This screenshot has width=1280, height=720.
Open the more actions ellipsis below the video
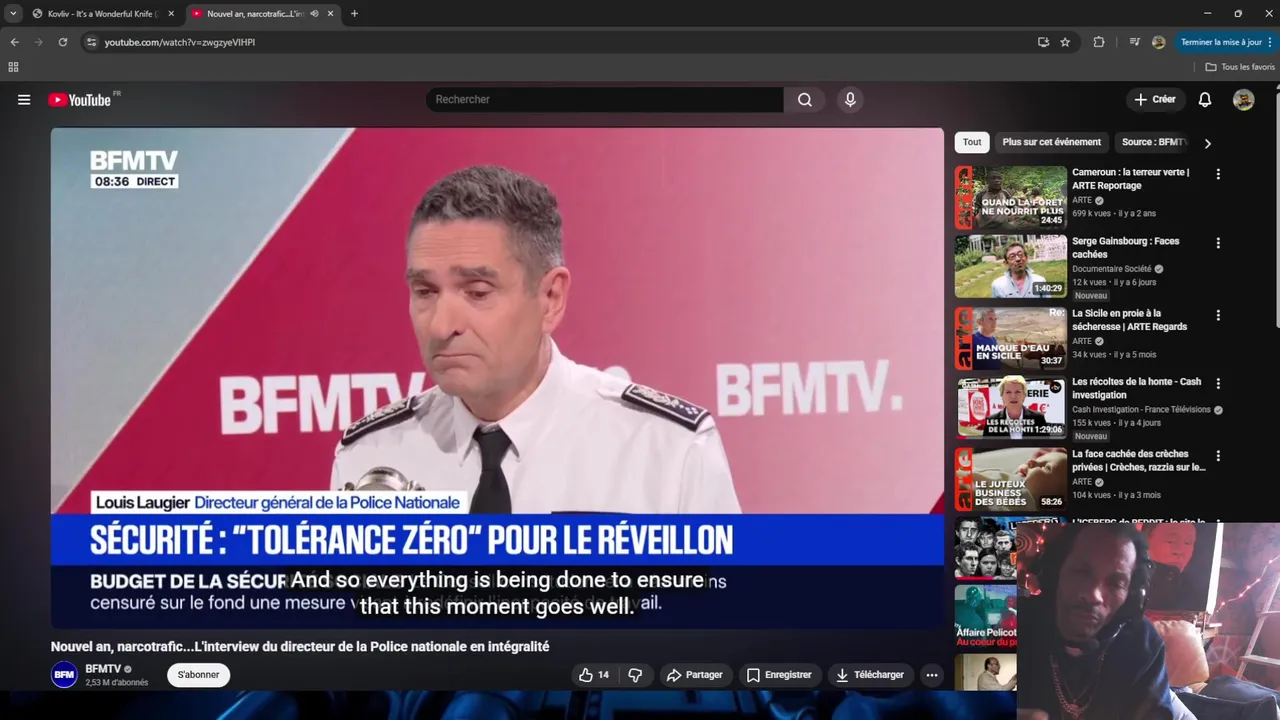[932, 675]
